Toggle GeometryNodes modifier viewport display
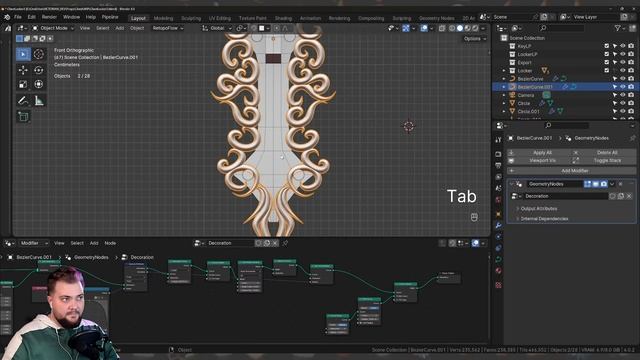The width and height of the screenshot is (640, 360). pyautogui.click(x=596, y=184)
